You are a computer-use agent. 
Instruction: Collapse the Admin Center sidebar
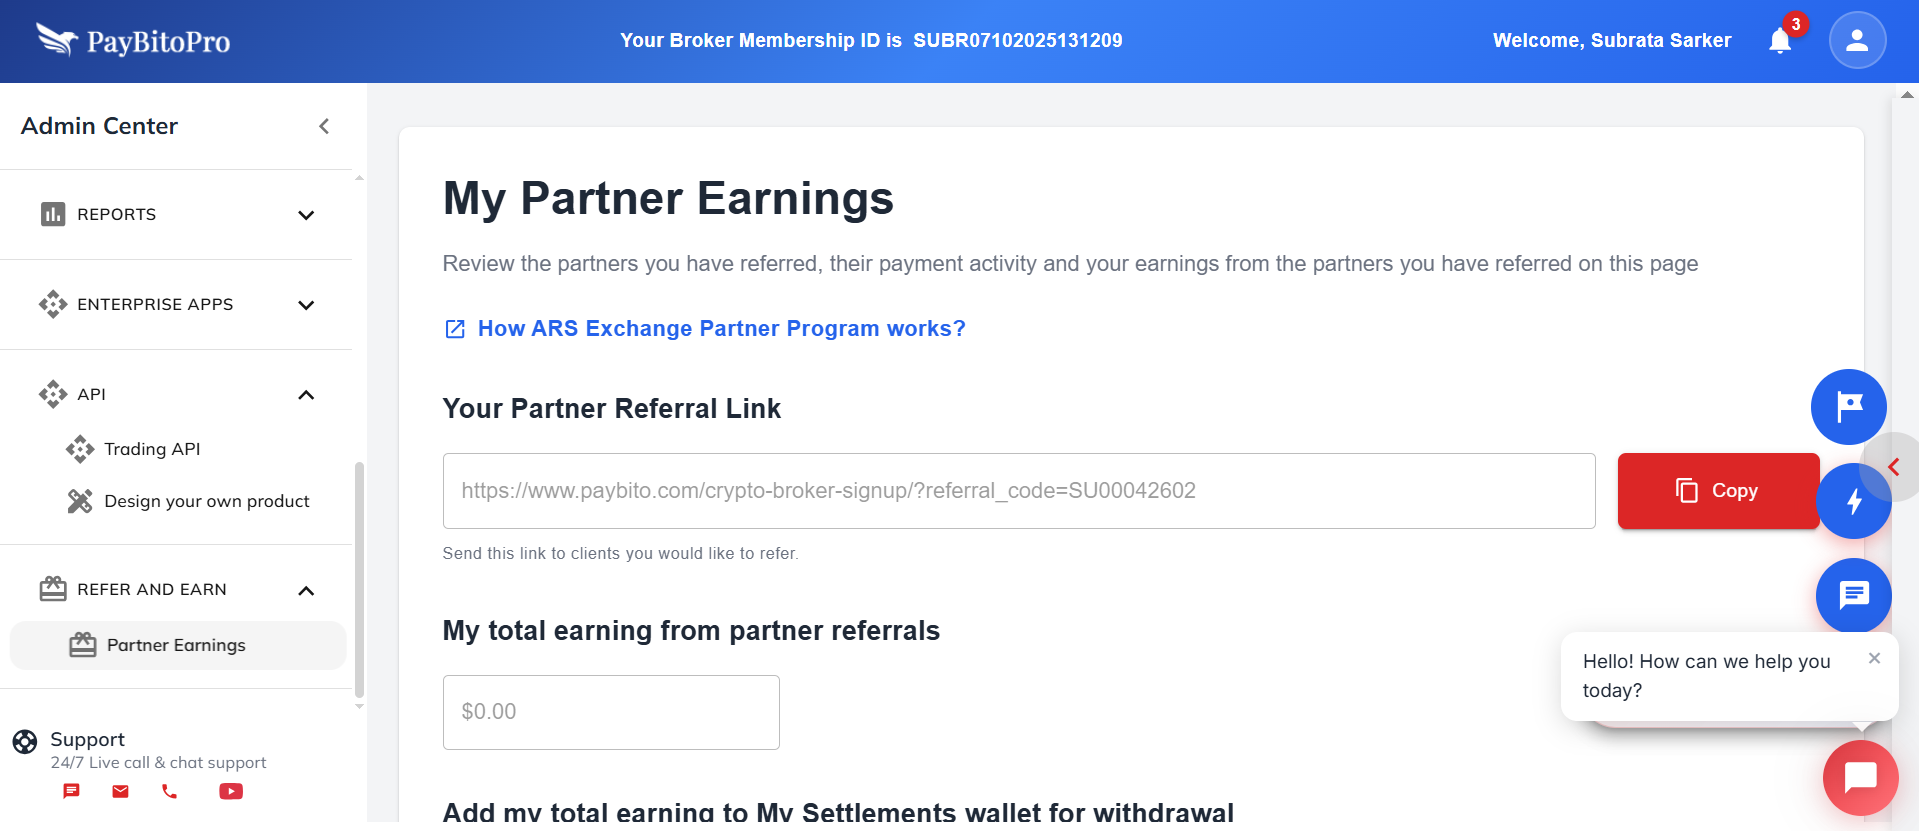coord(324,126)
